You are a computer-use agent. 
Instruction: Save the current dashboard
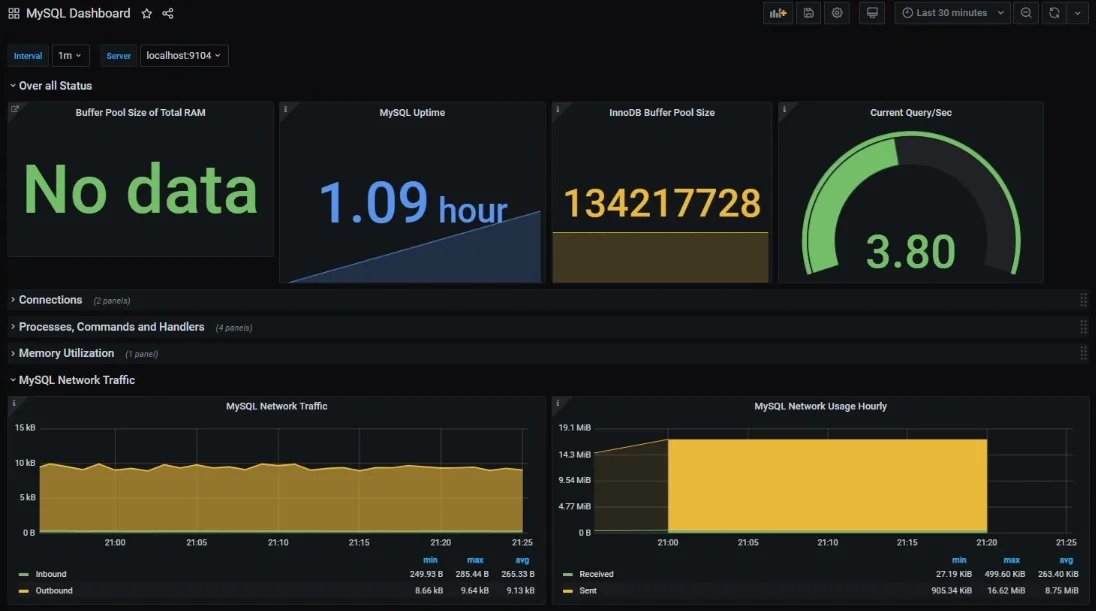tap(808, 13)
